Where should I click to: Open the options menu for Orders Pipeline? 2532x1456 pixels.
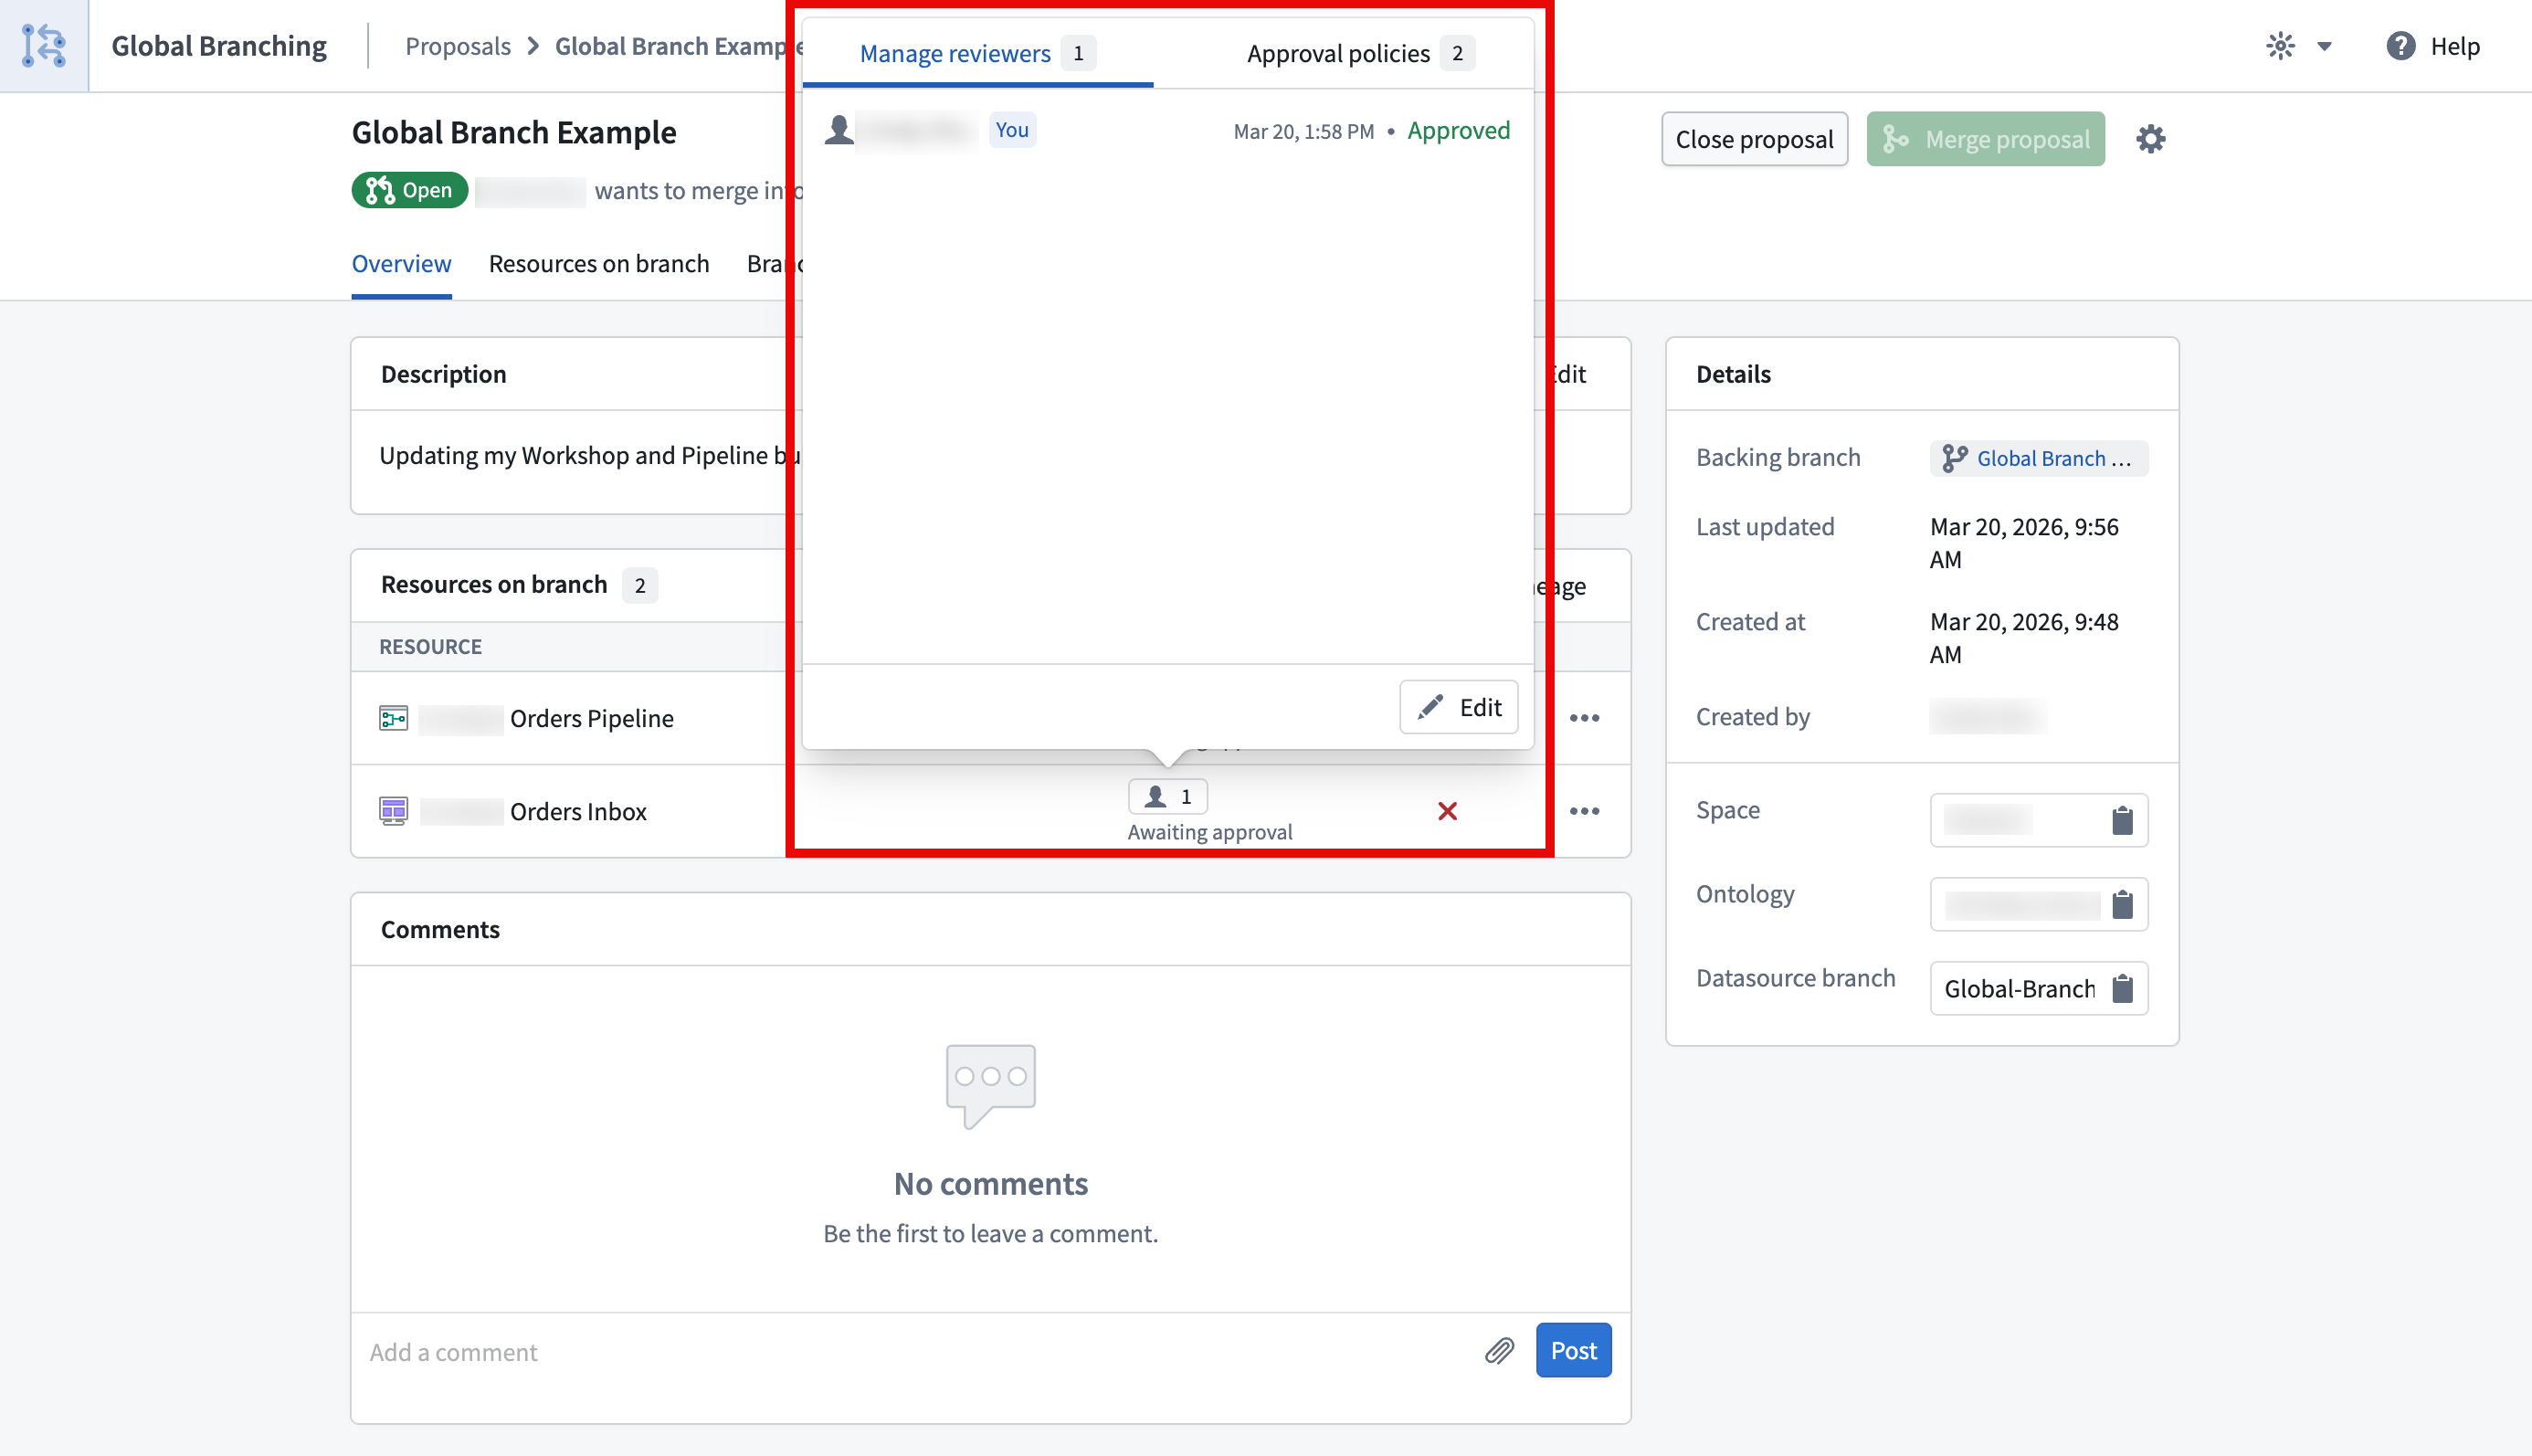pyautogui.click(x=1584, y=717)
